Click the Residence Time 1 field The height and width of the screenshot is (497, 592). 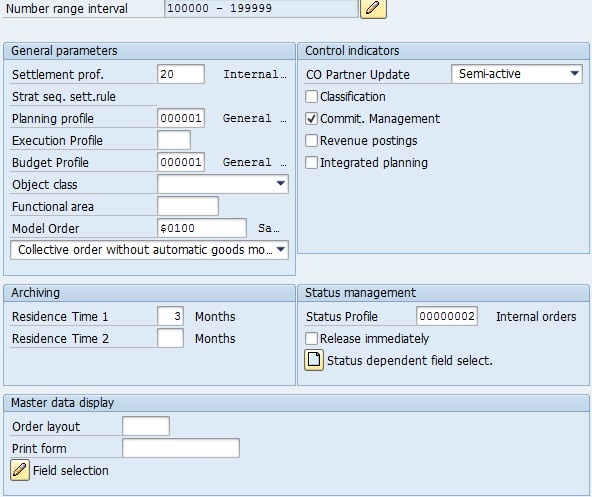point(171,316)
